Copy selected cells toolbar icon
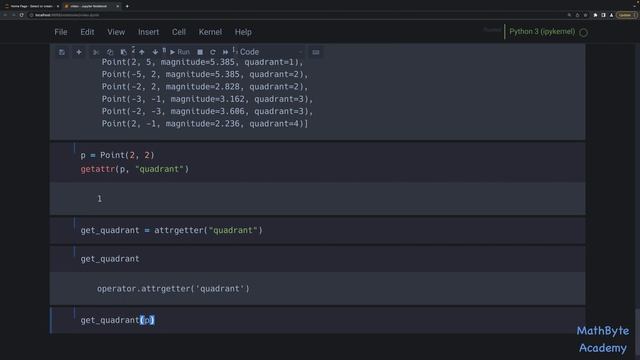The height and width of the screenshot is (360, 640). [110, 52]
